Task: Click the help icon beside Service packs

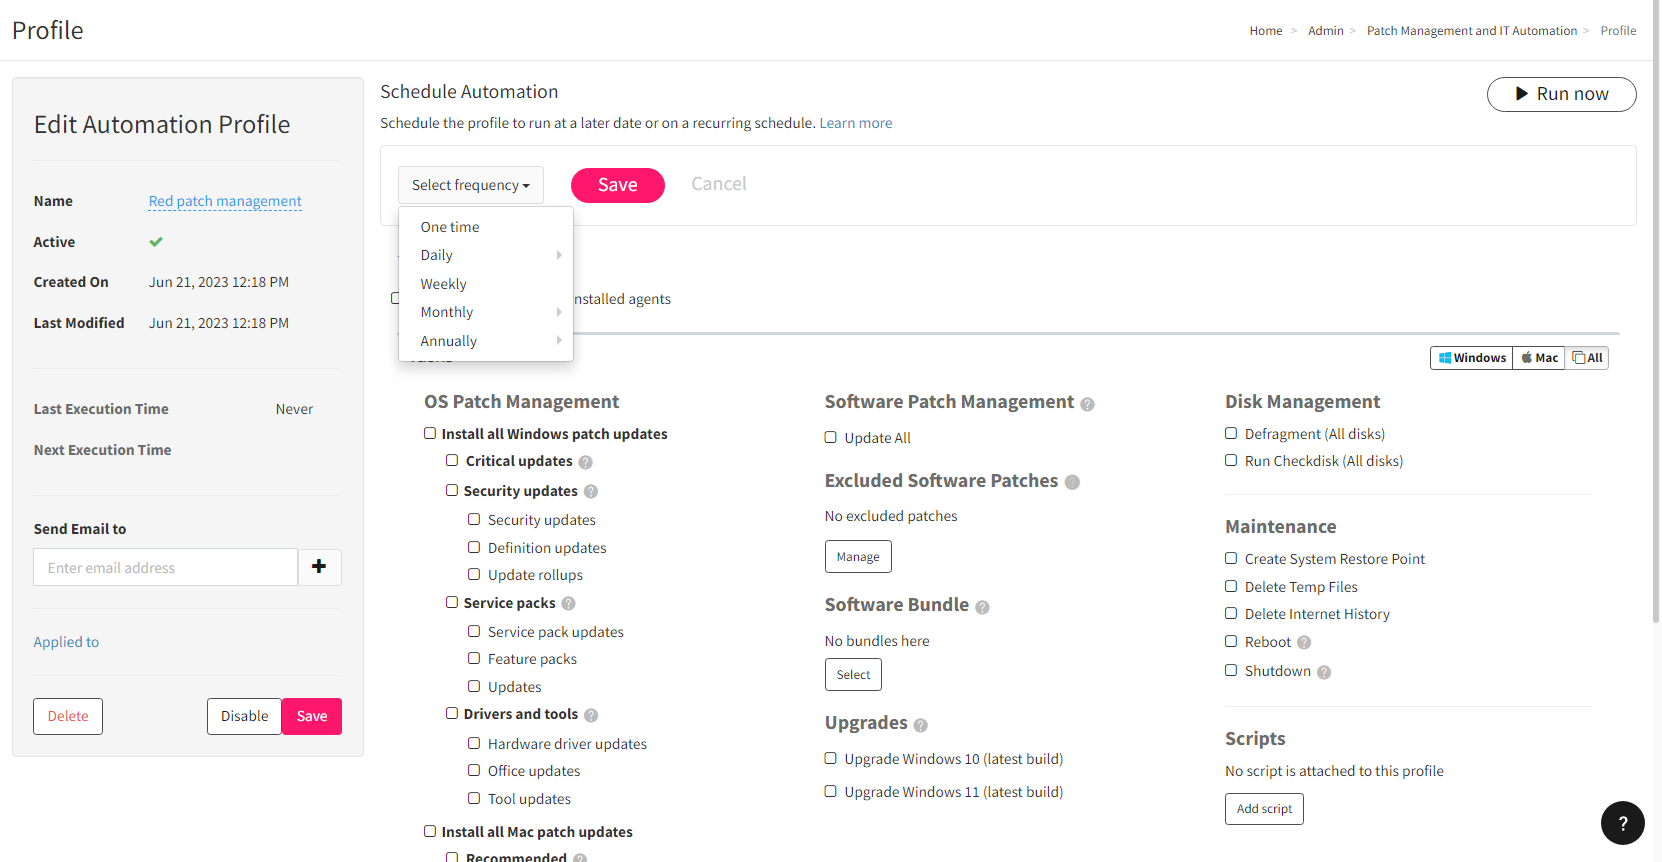Action: (569, 604)
